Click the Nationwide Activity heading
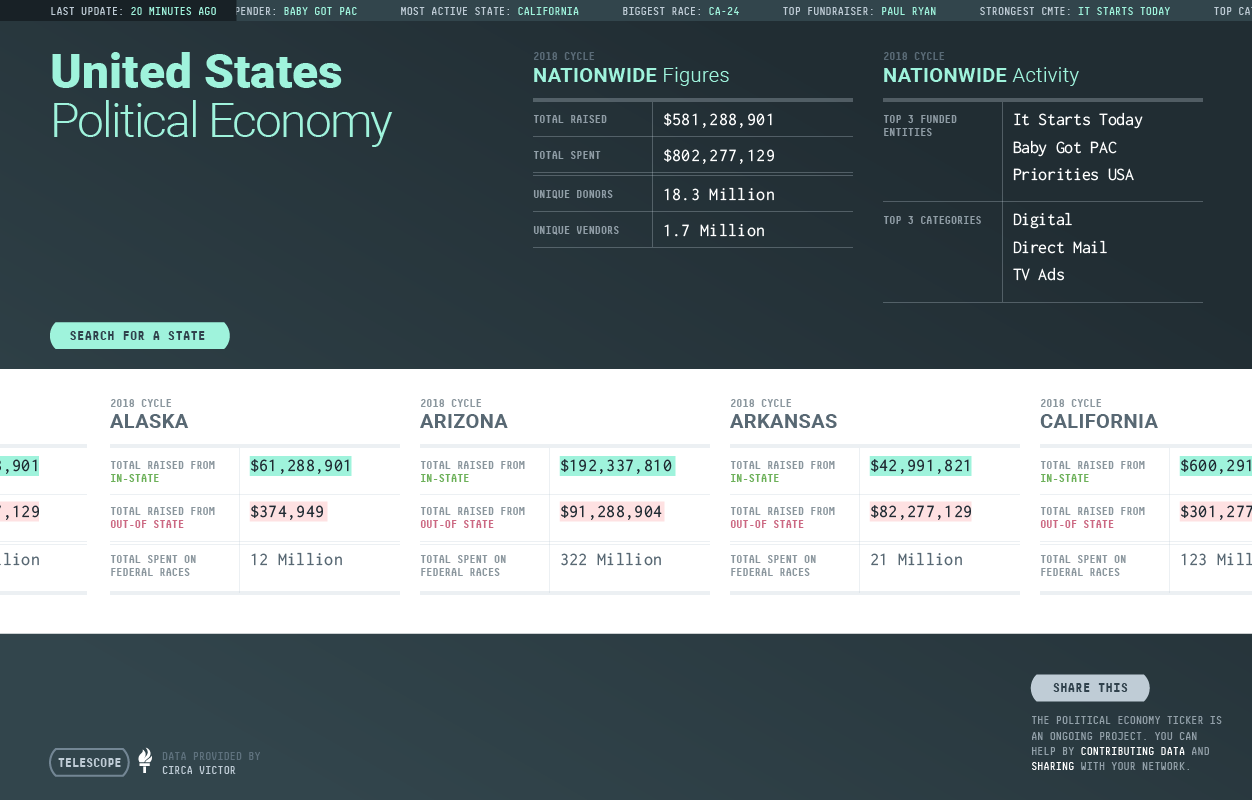1252x800 pixels. click(981, 75)
